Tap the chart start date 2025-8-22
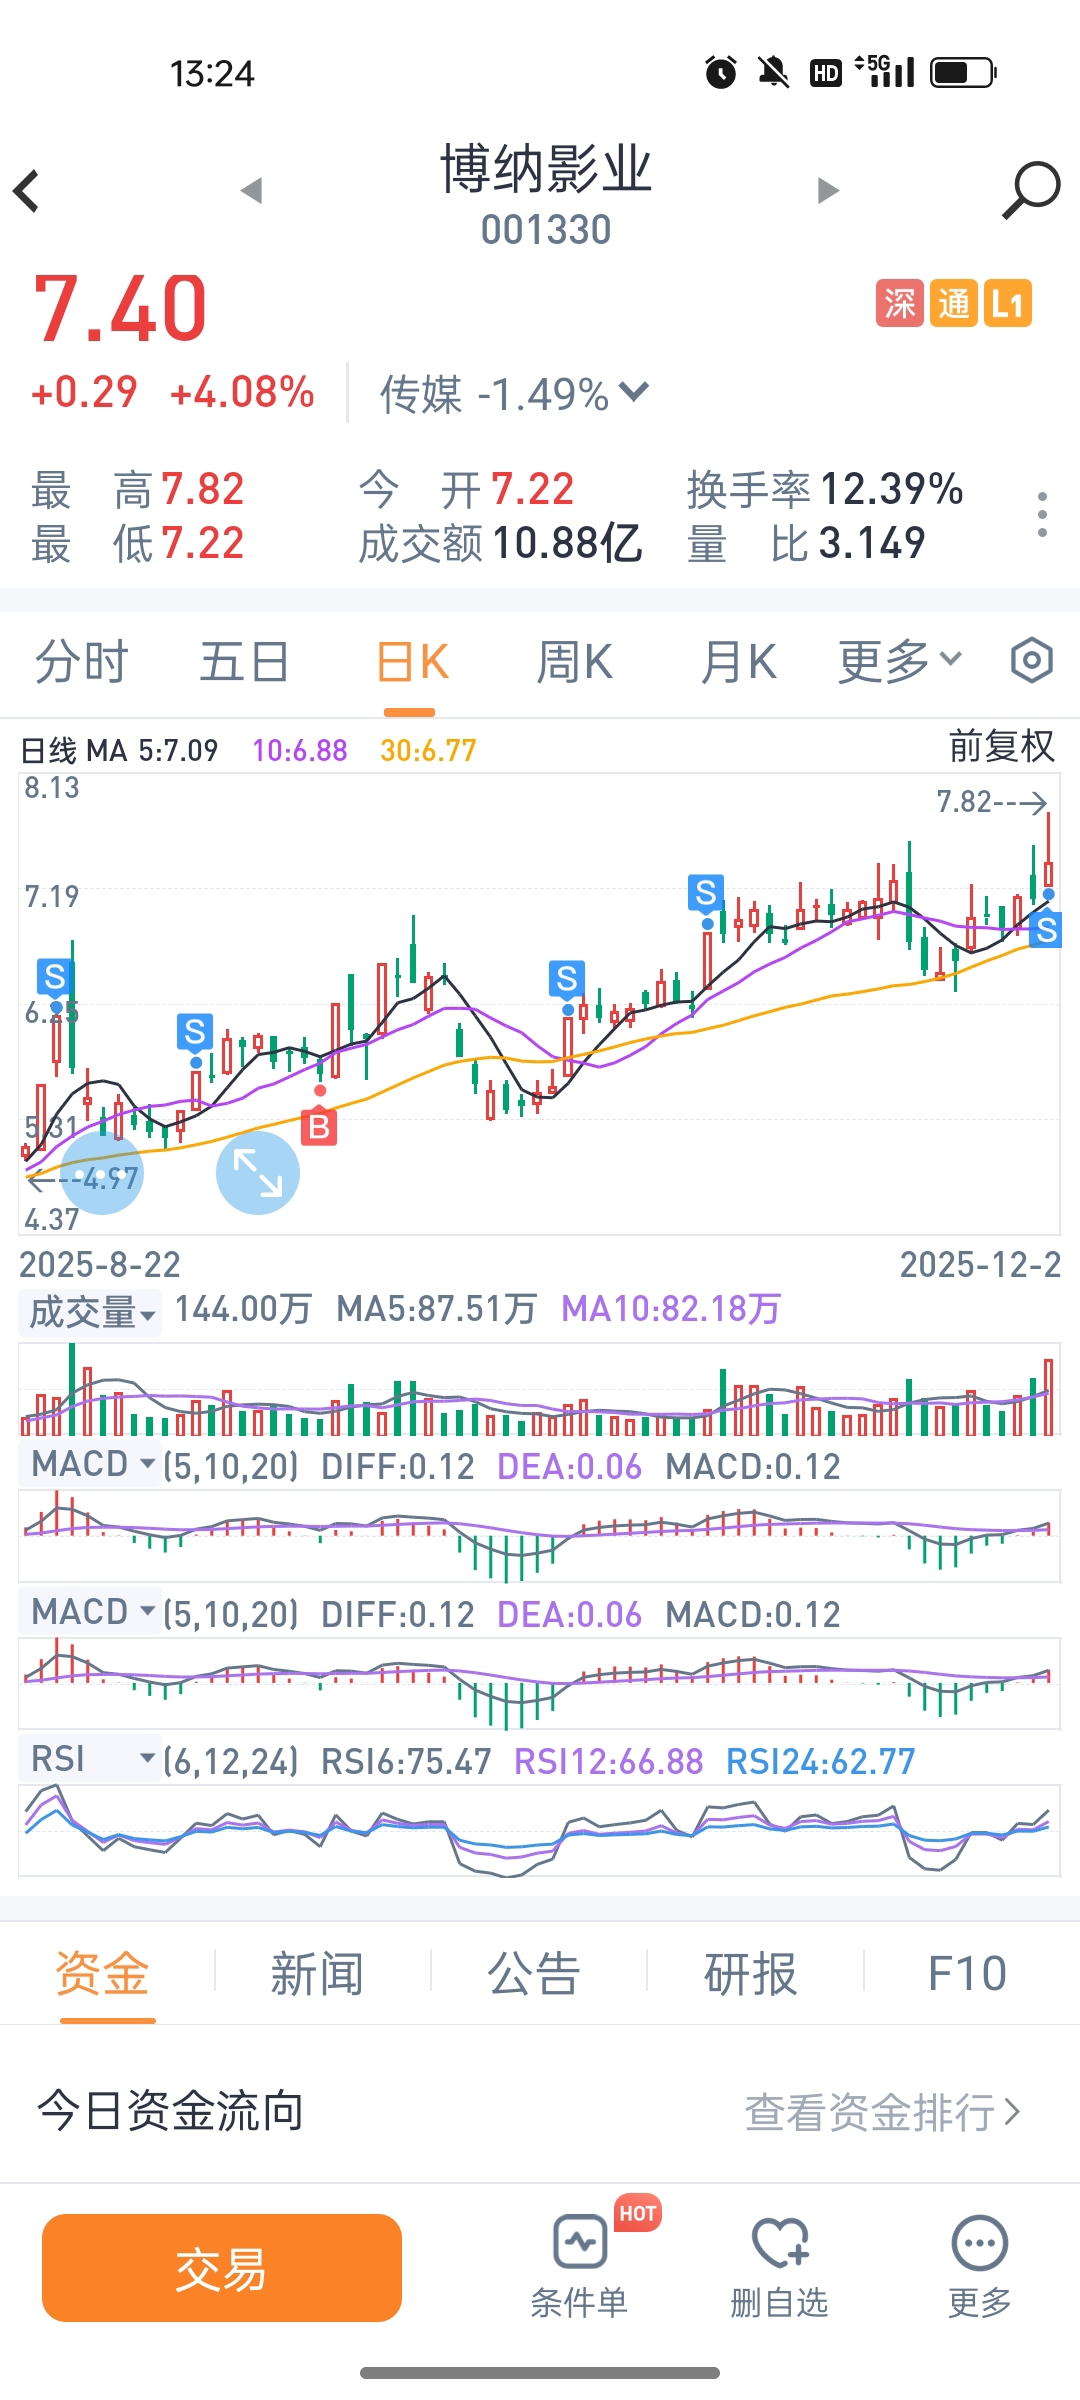The height and width of the screenshot is (2400, 1080). pyautogui.click(x=100, y=1265)
